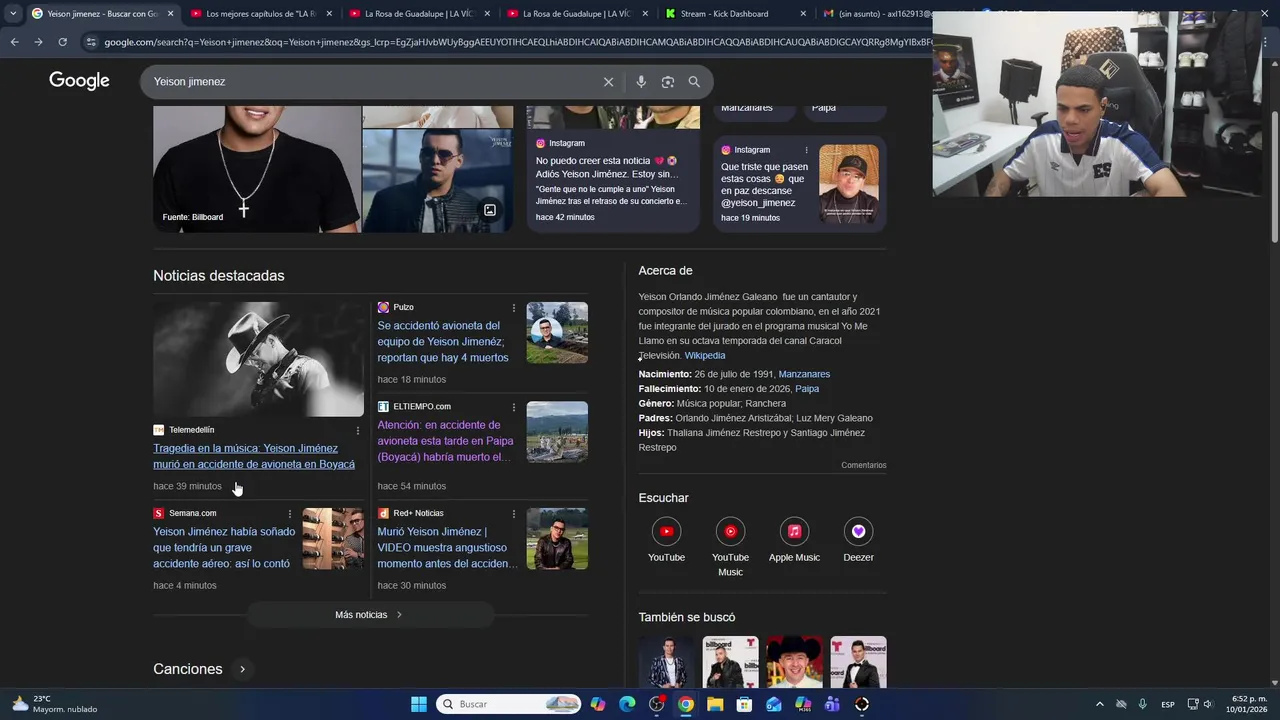Viewport: 1280px width, 720px height.
Task: Open Pulzo avioneta accident headline
Action: pos(443,342)
